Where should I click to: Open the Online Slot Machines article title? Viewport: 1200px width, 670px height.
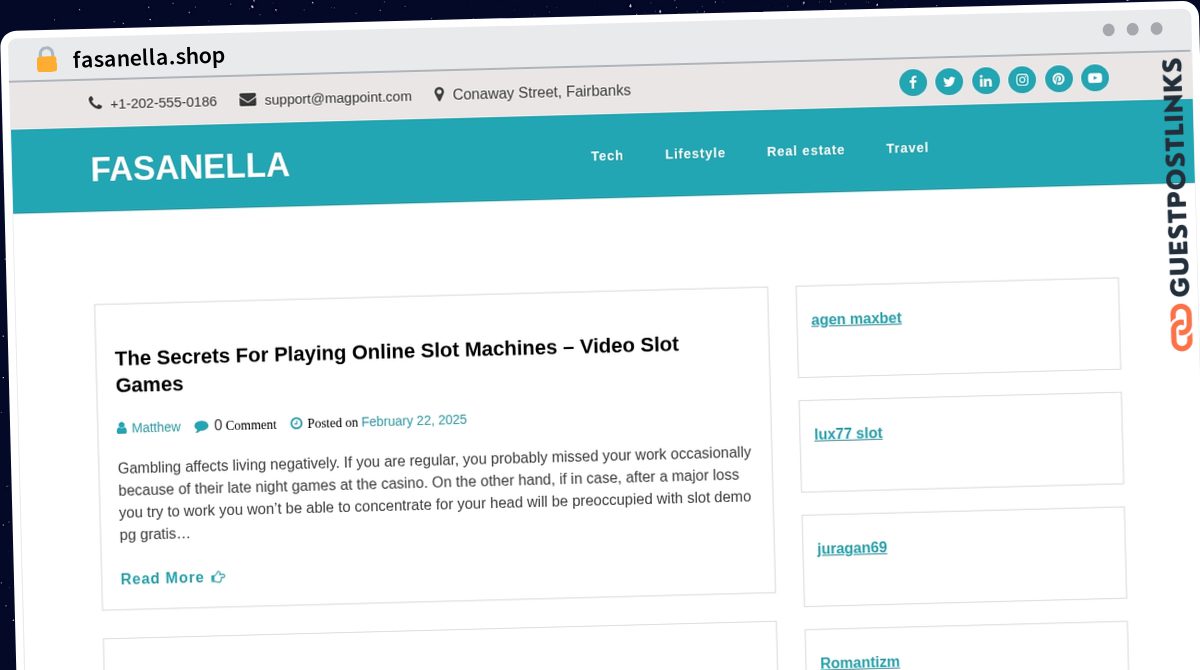pos(397,364)
